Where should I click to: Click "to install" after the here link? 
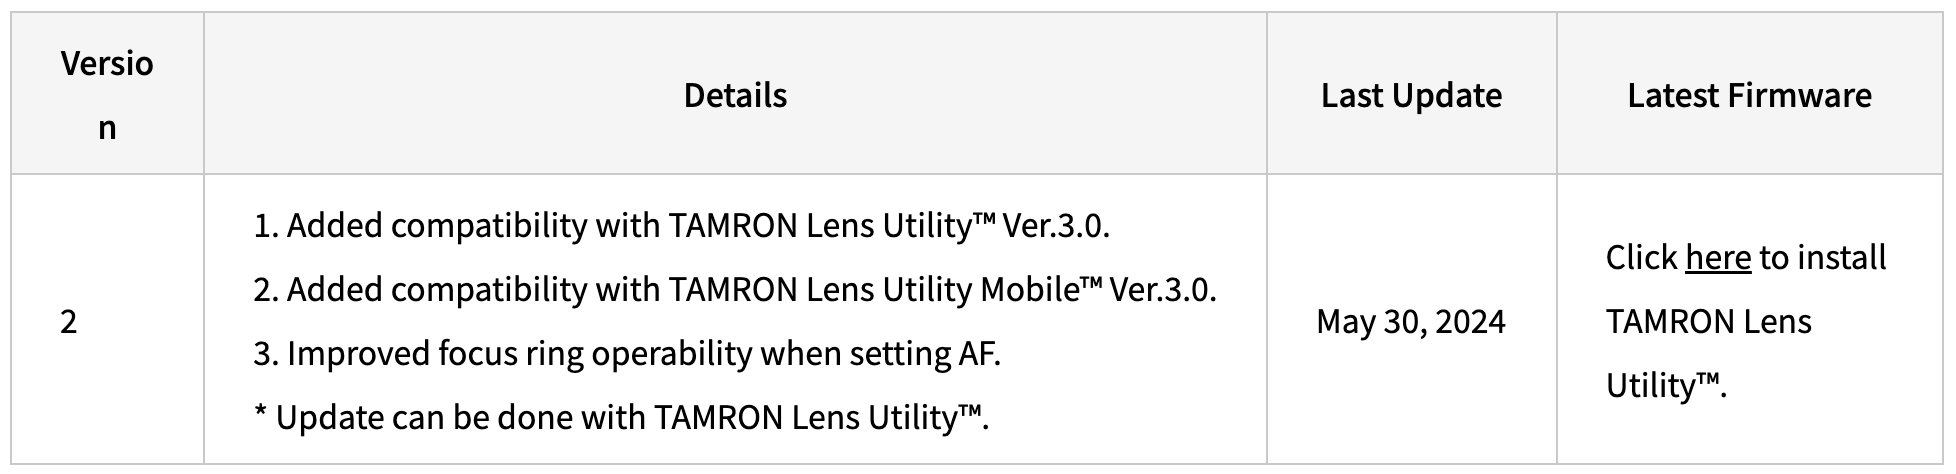click(x=1823, y=258)
